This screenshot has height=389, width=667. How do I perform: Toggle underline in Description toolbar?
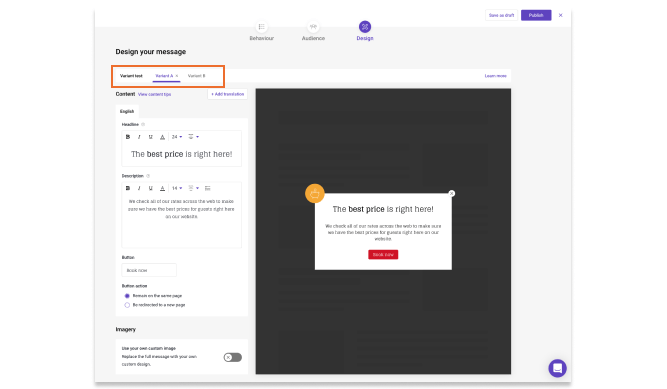tap(151, 188)
